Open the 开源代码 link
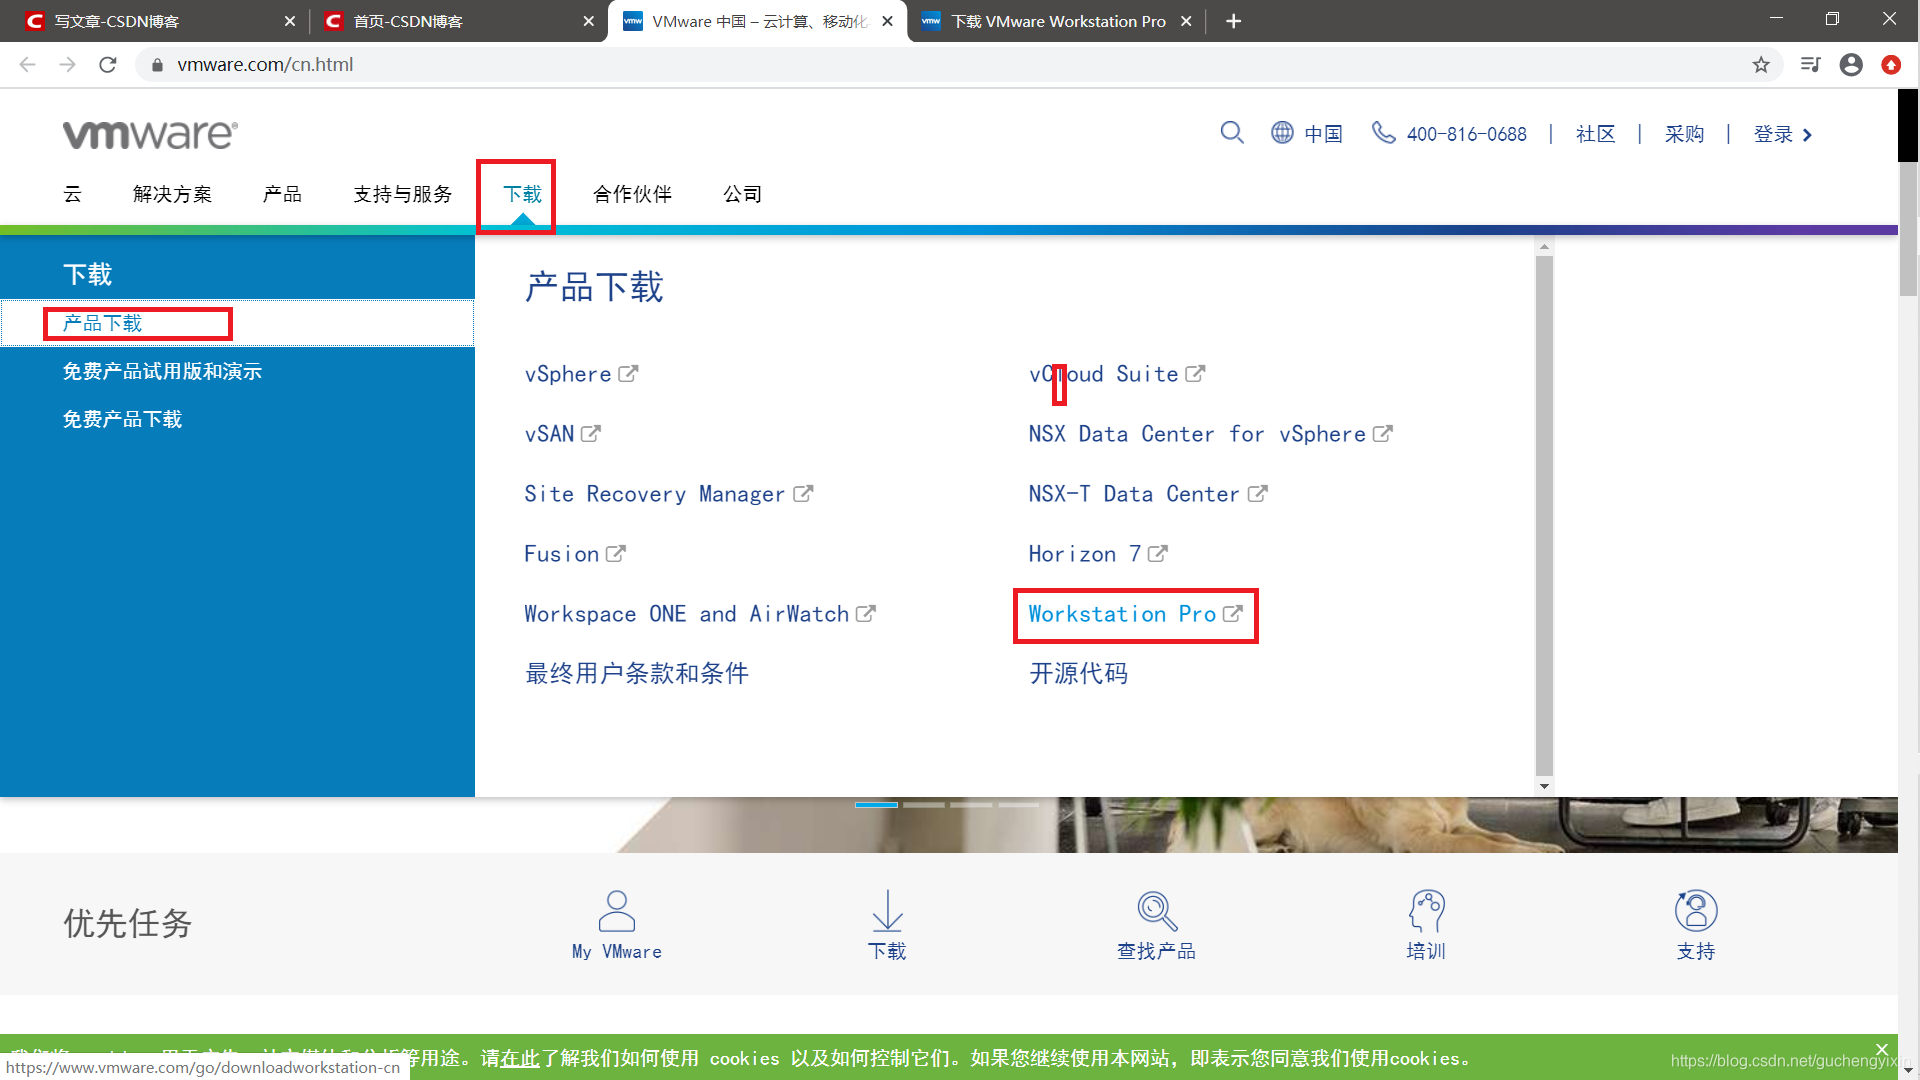 point(1079,674)
